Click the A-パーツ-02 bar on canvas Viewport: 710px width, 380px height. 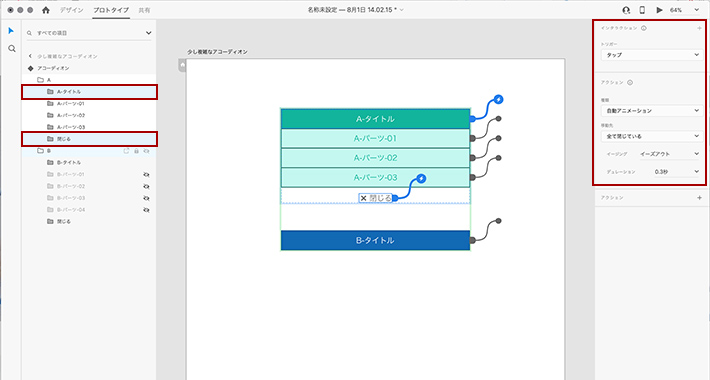click(375, 158)
